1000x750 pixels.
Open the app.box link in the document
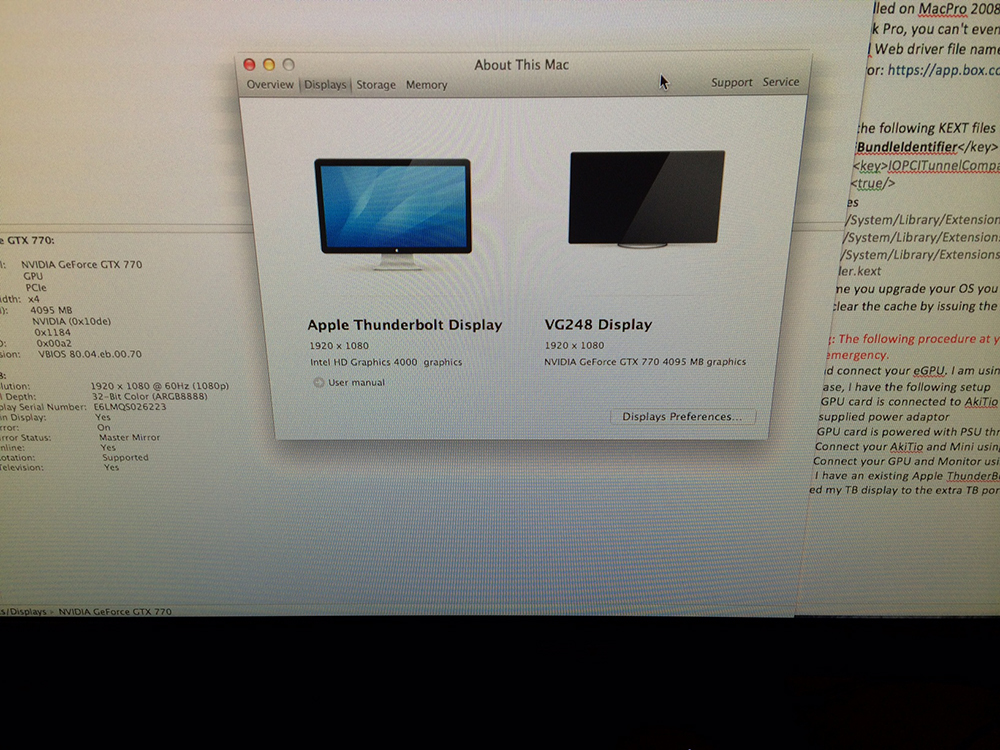tap(943, 70)
